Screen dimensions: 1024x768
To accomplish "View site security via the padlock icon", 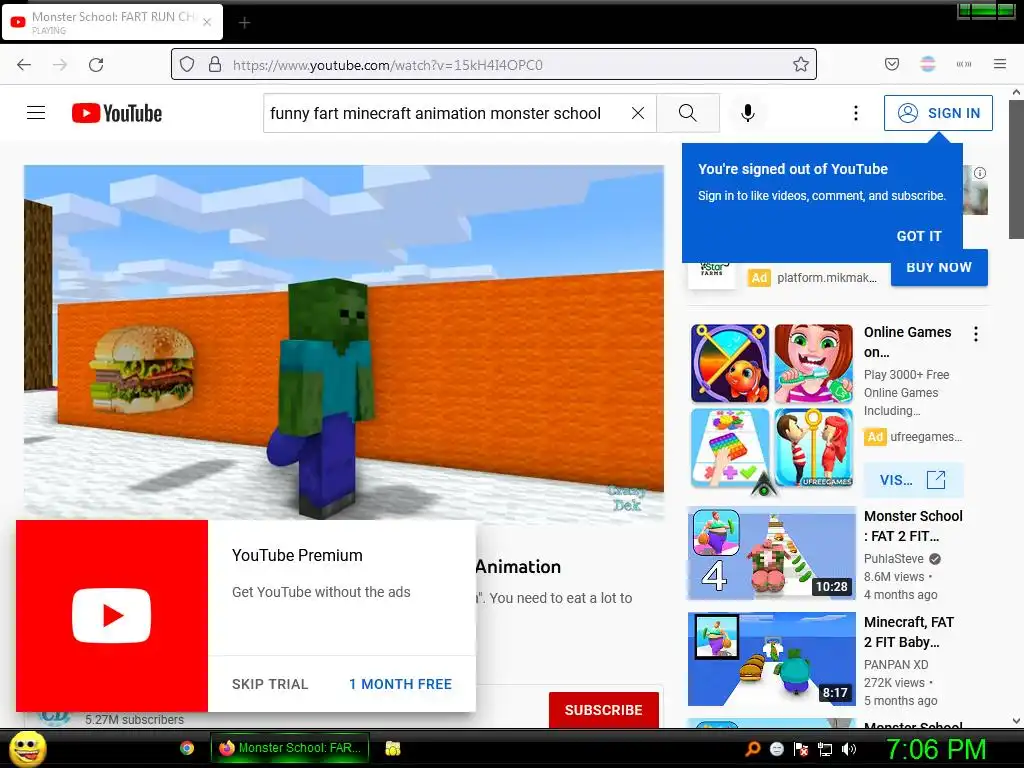I will point(215,65).
